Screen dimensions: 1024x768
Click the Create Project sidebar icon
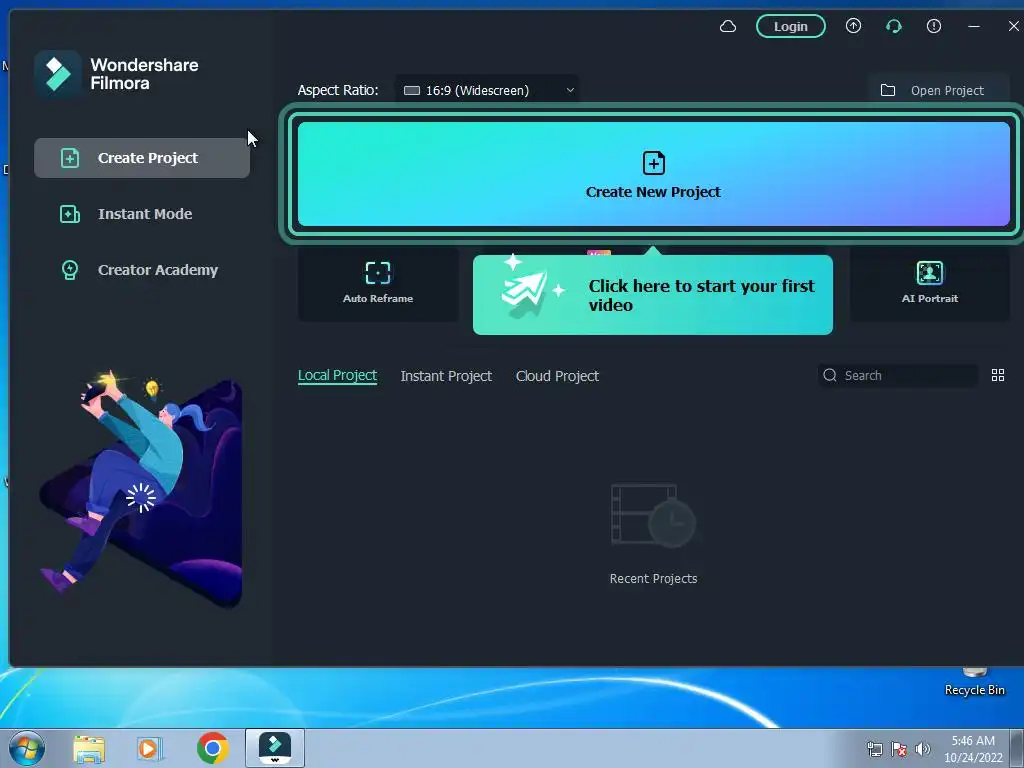tap(69, 158)
